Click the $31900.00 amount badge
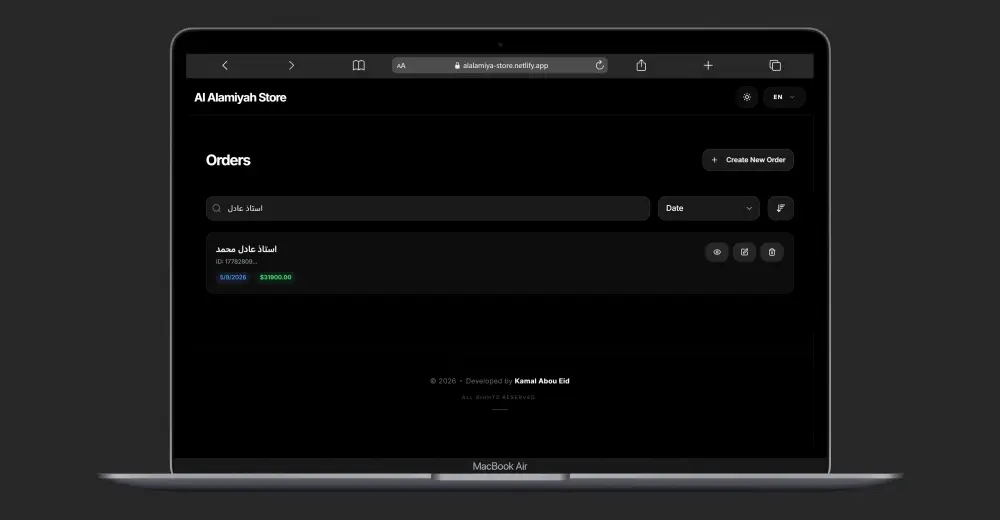Image resolution: width=1000 pixels, height=520 pixels. [276, 277]
